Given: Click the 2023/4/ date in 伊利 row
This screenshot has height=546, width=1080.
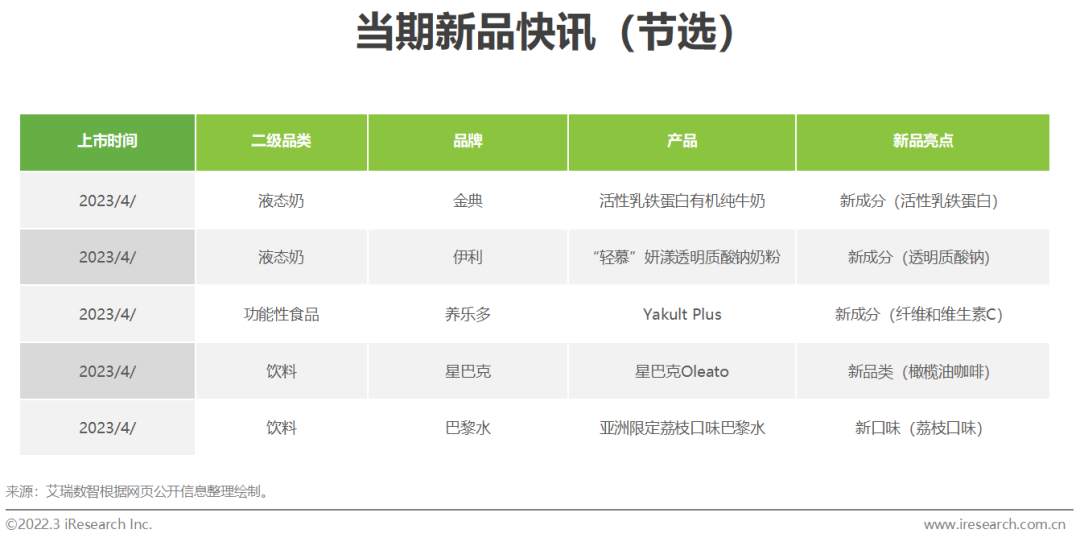Looking at the screenshot, I should coord(107,257).
